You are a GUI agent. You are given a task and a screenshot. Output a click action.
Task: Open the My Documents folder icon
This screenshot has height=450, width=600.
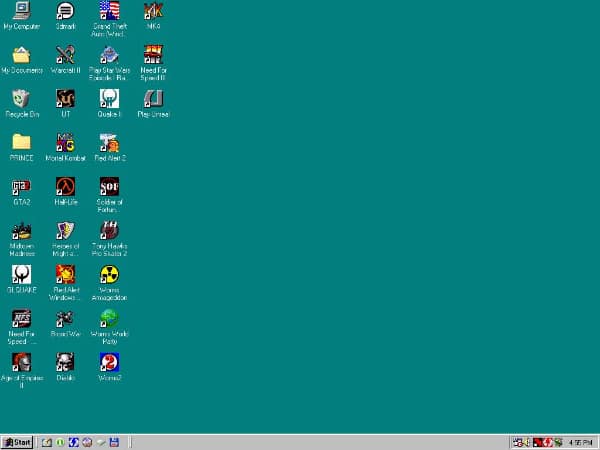[21, 55]
